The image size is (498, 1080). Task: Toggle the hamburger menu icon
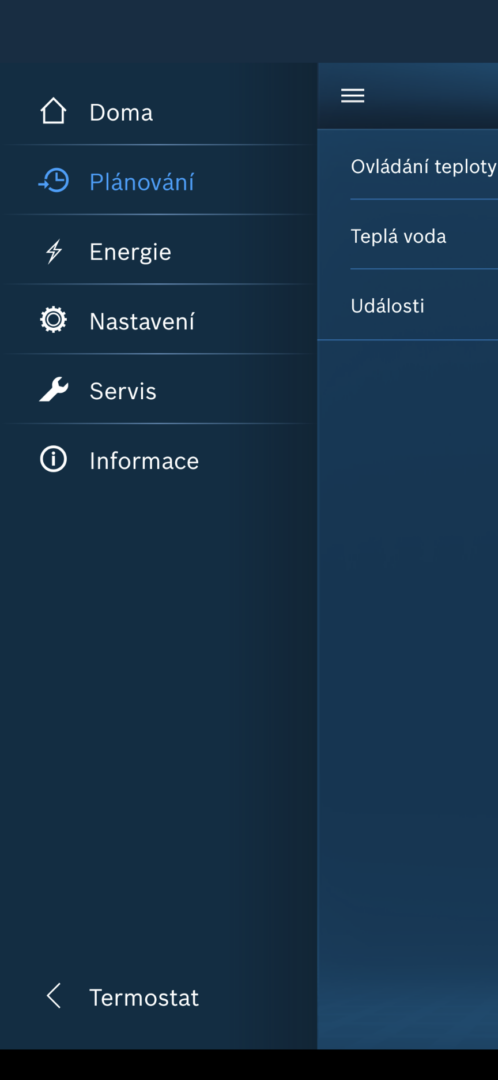(353, 96)
